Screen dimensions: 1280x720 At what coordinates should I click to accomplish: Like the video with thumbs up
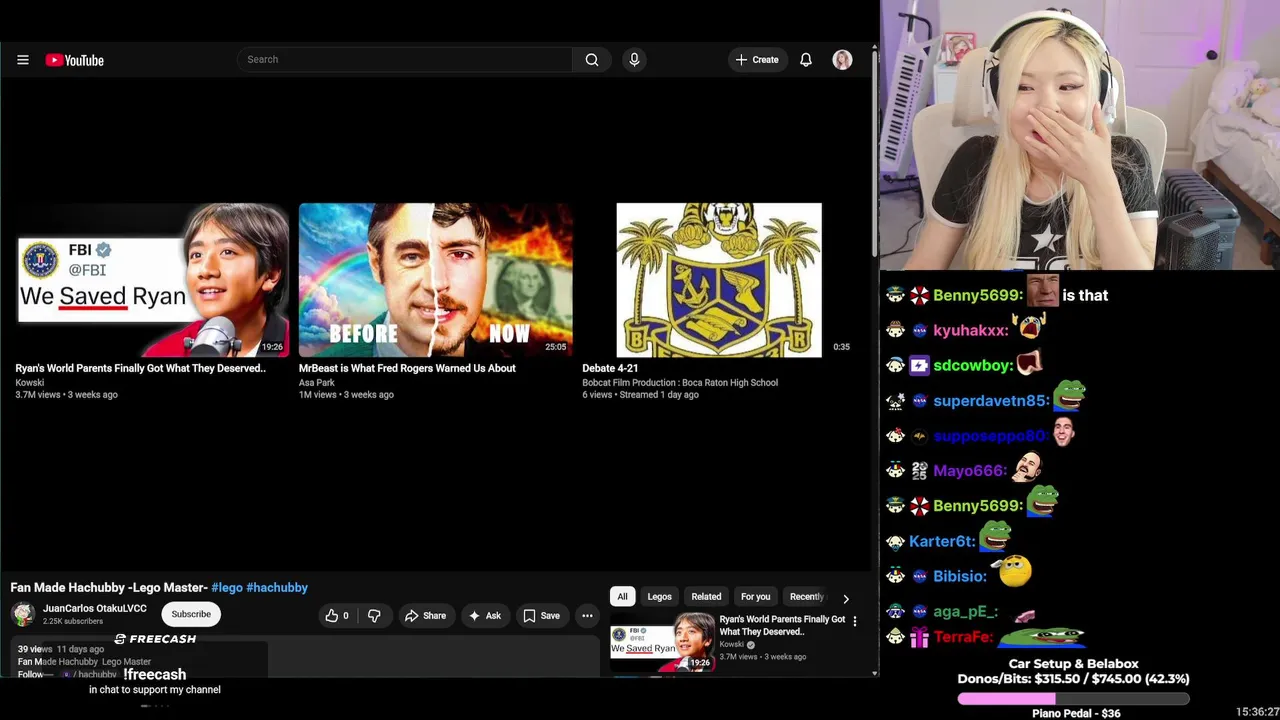(x=336, y=616)
